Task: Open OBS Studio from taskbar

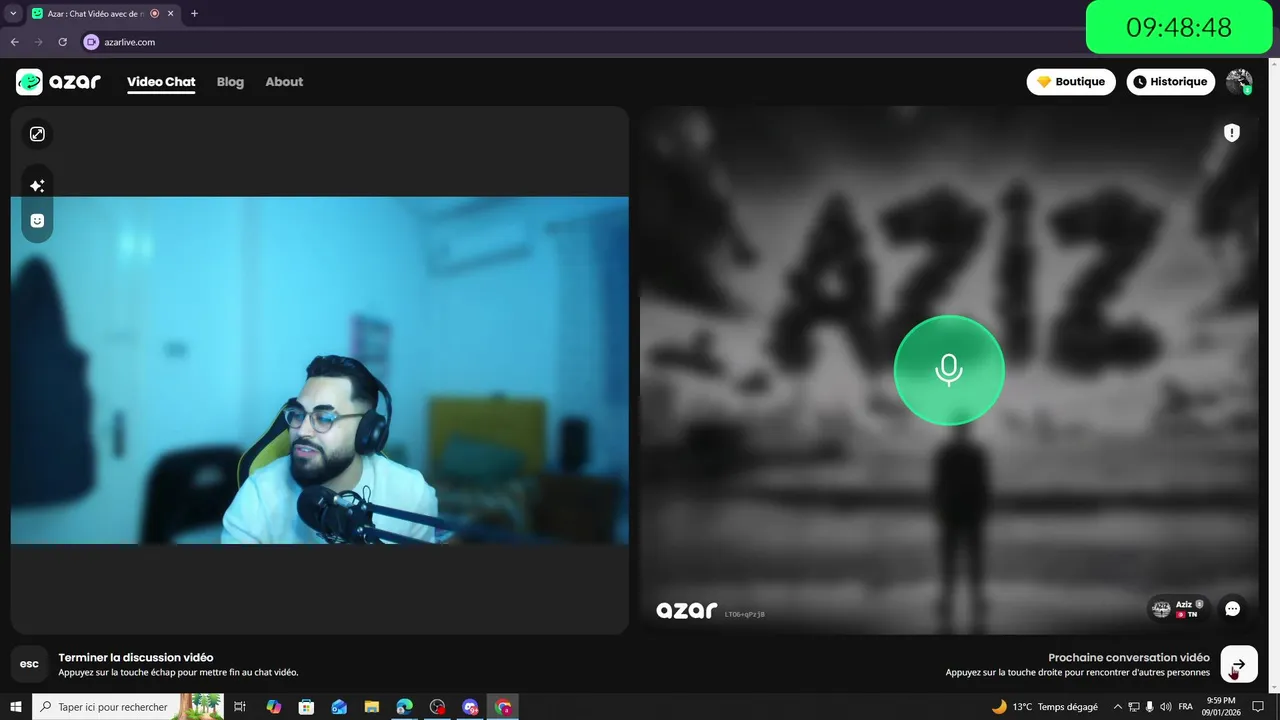Action: 437,707
